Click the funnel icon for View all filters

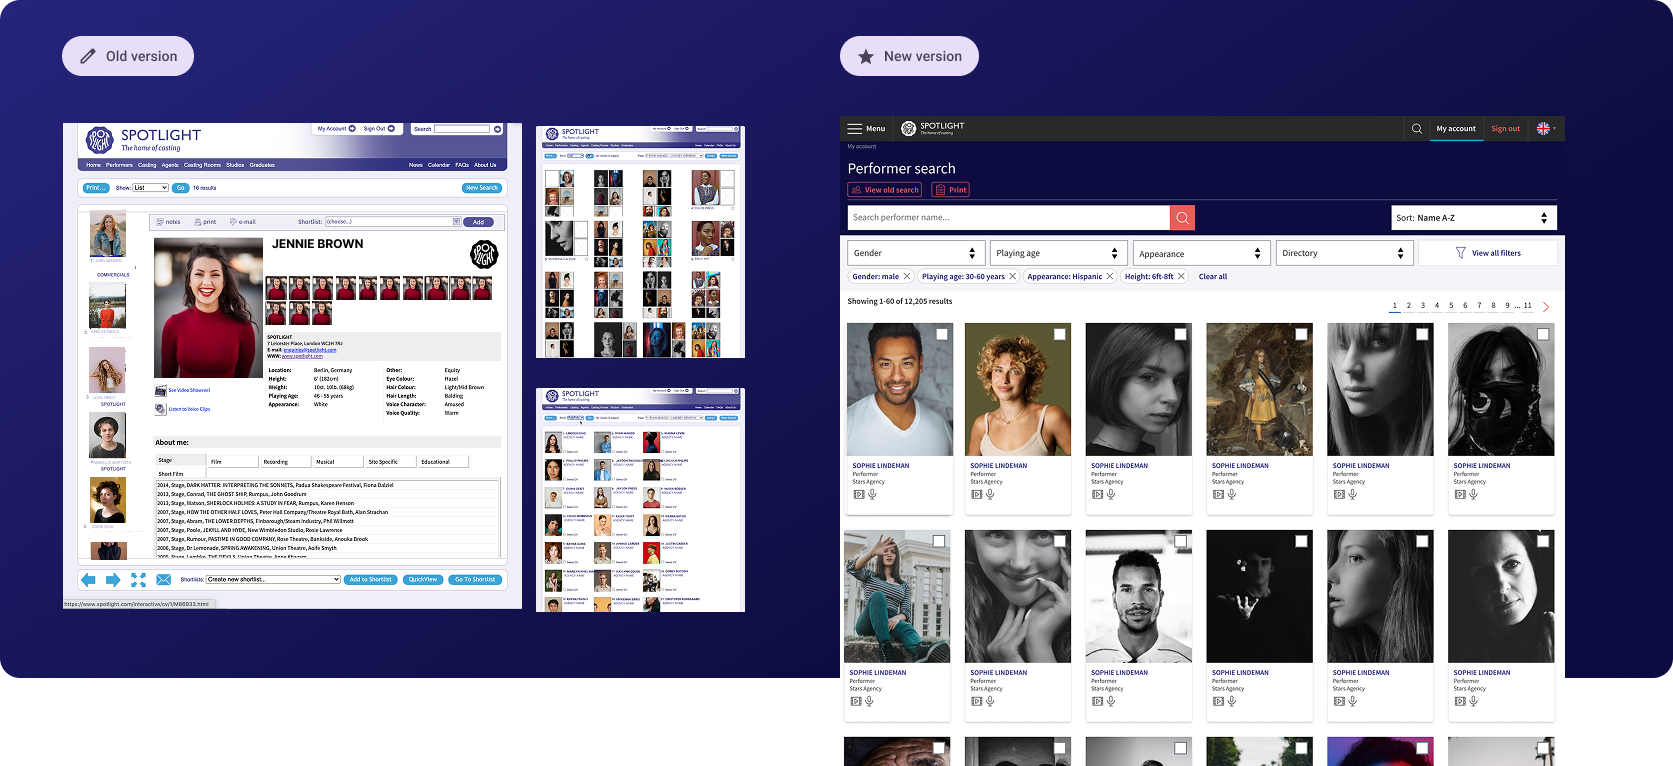click(1460, 253)
